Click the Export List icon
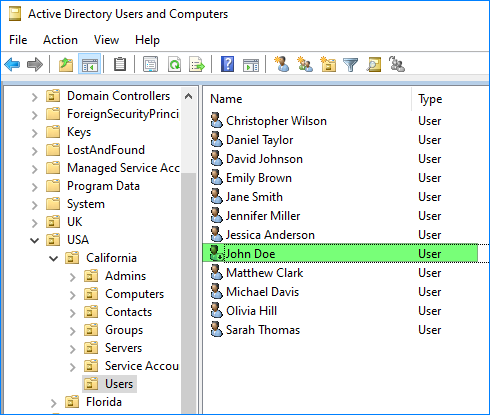Image resolution: width=490 pixels, height=415 pixels. (197, 64)
